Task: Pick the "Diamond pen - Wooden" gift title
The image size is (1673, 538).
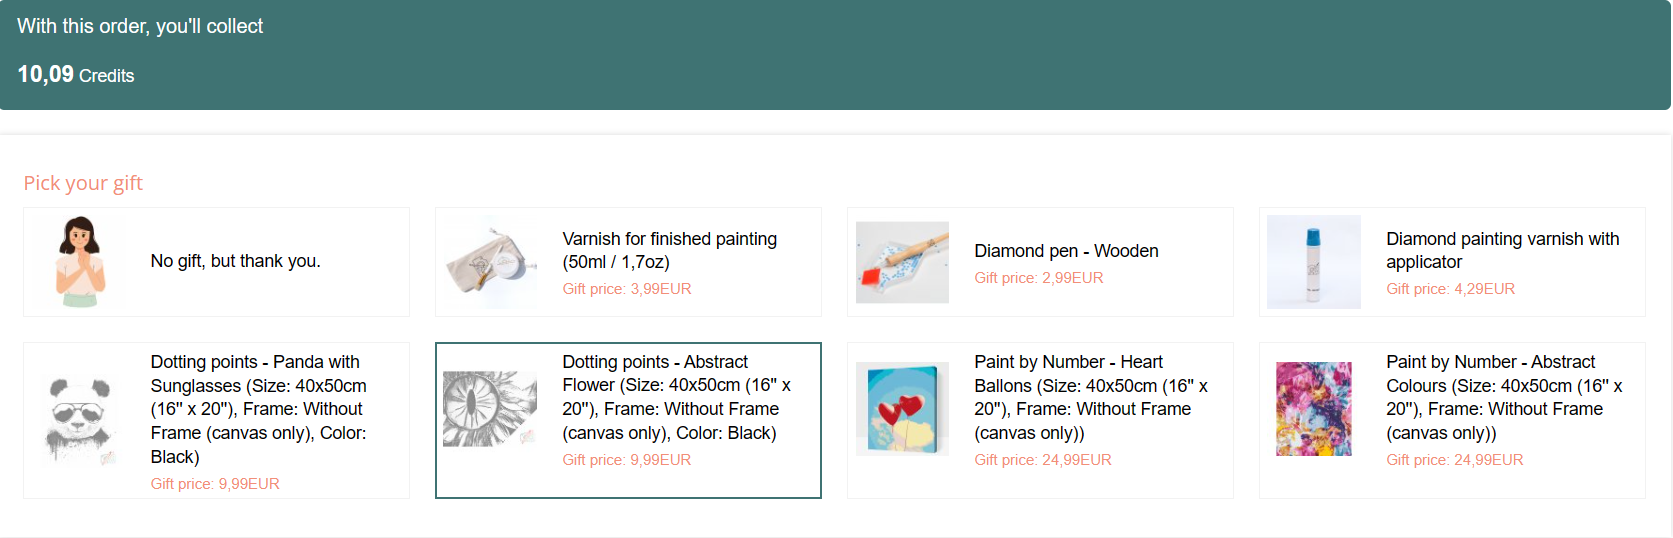Action: coord(1066,251)
